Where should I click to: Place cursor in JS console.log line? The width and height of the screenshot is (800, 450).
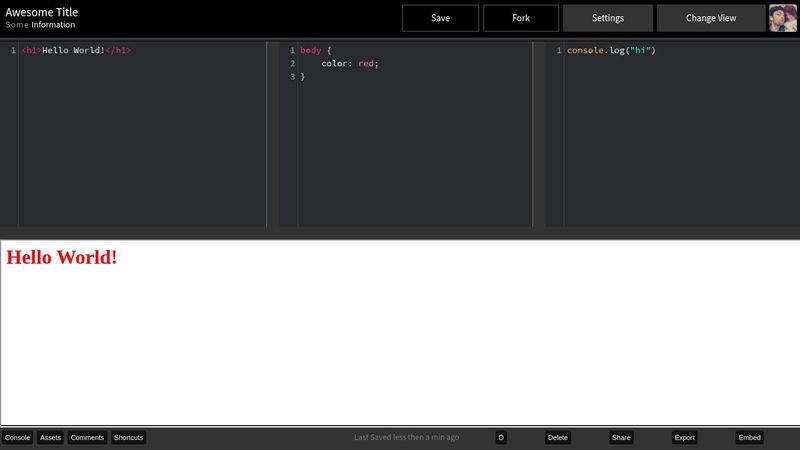pos(611,50)
